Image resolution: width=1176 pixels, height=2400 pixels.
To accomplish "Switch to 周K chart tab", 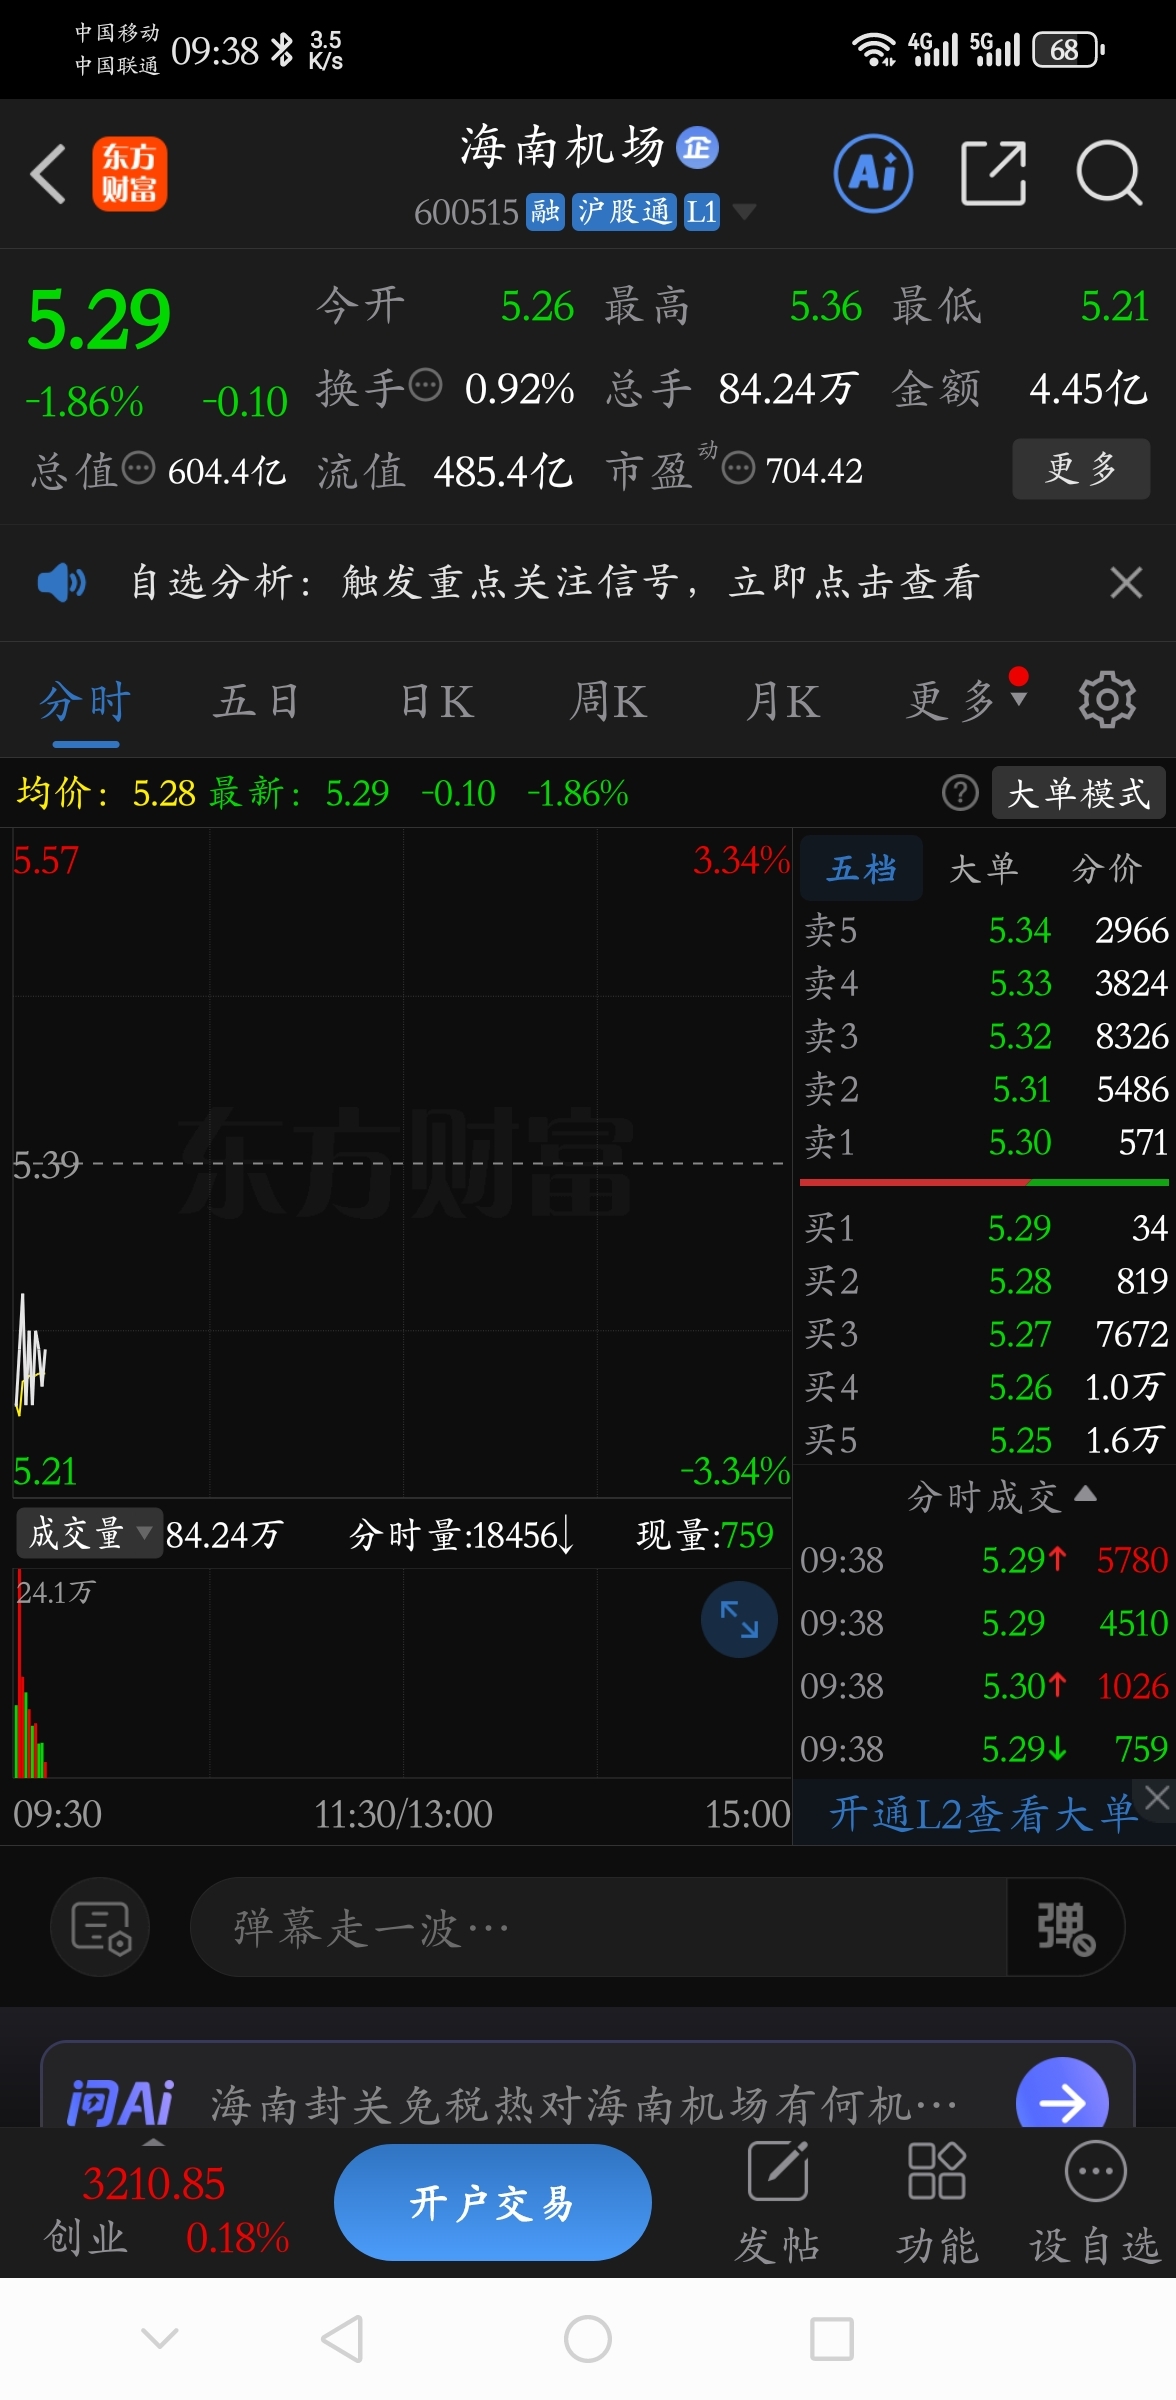I will pyautogui.click(x=608, y=702).
